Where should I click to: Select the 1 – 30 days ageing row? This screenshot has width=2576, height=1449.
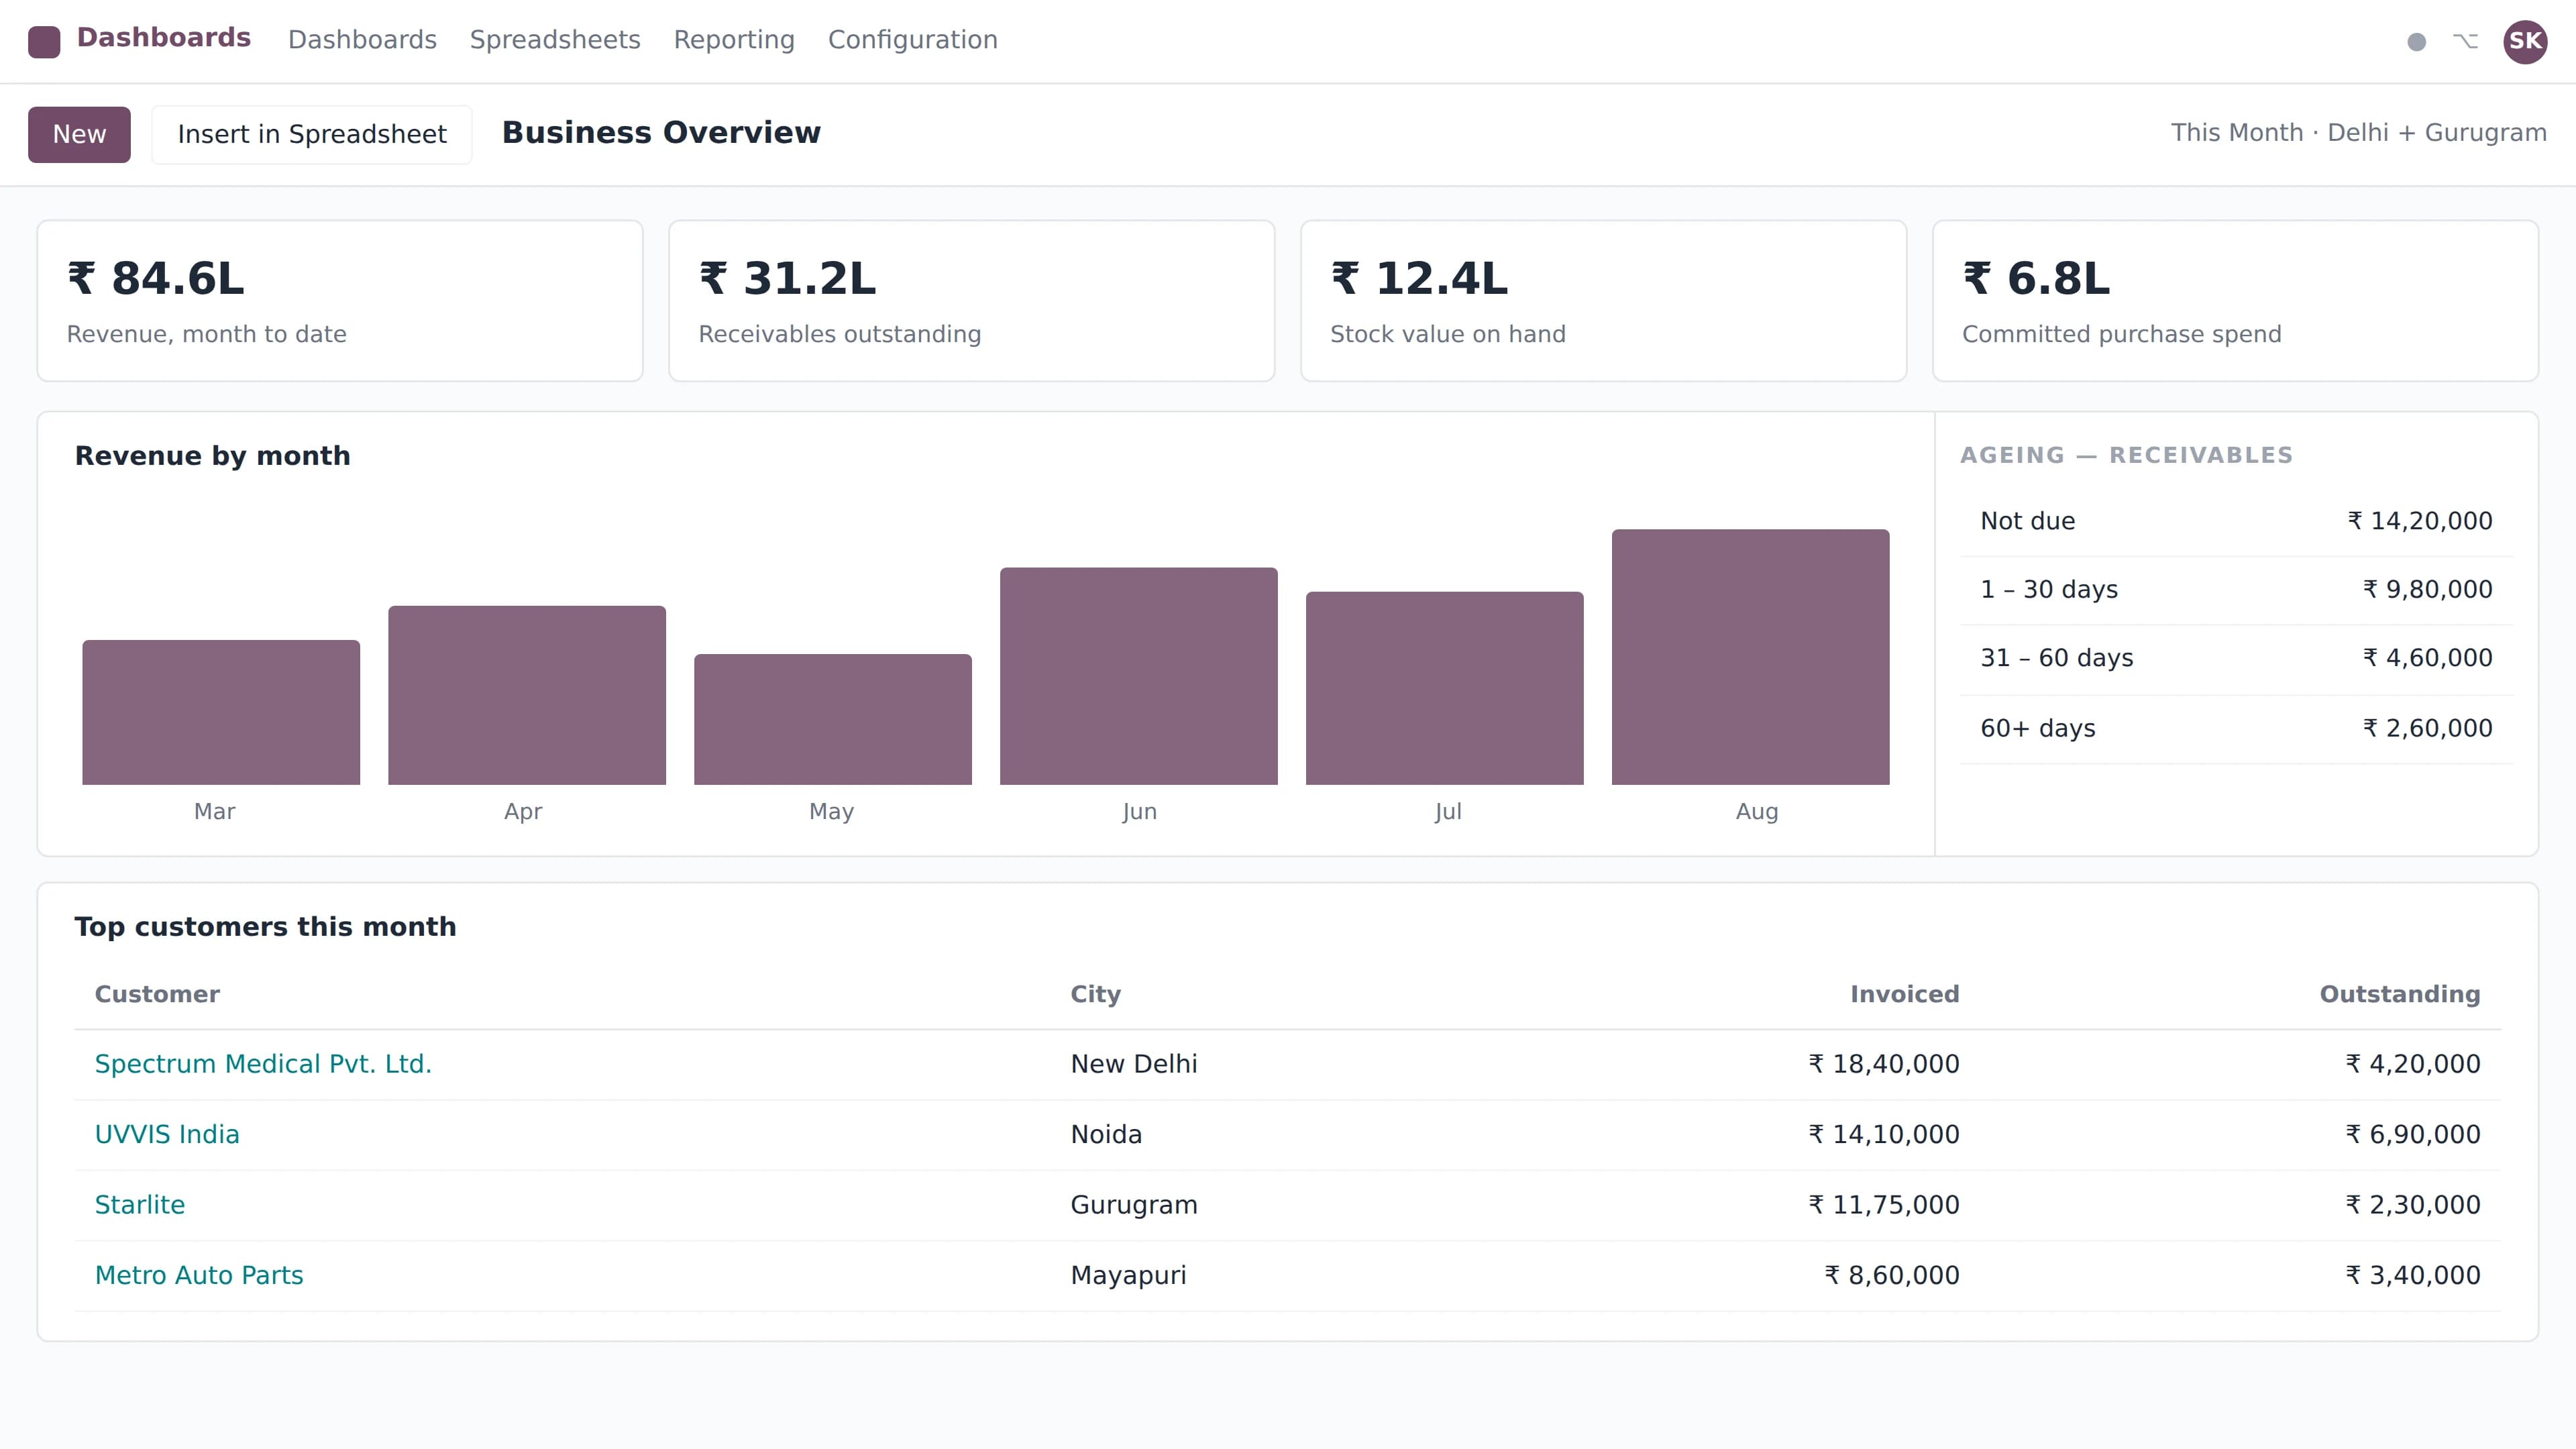tap(2237, 590)
